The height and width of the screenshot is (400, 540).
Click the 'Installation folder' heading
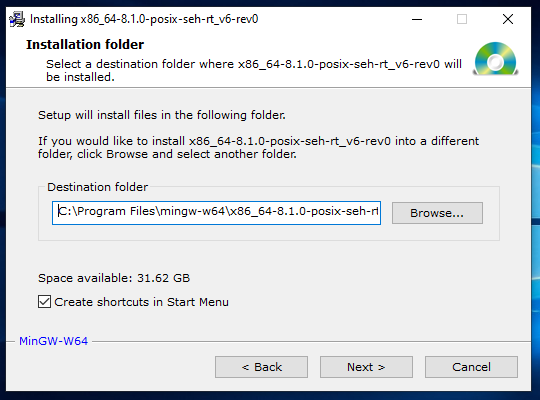(85, 45)
